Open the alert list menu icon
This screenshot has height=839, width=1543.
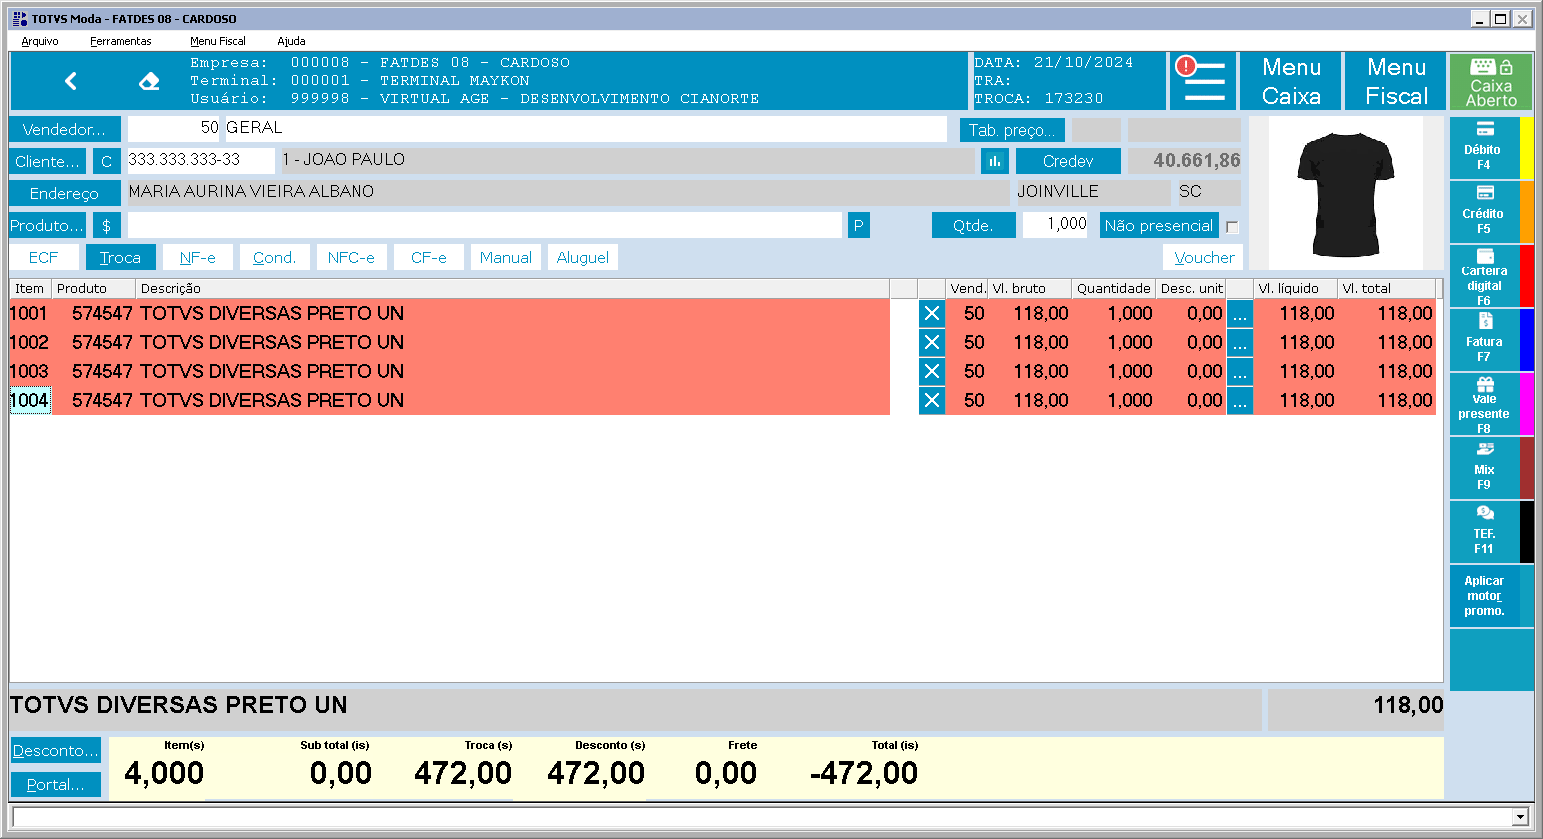pyautogui.click(x=1201, y=81)
